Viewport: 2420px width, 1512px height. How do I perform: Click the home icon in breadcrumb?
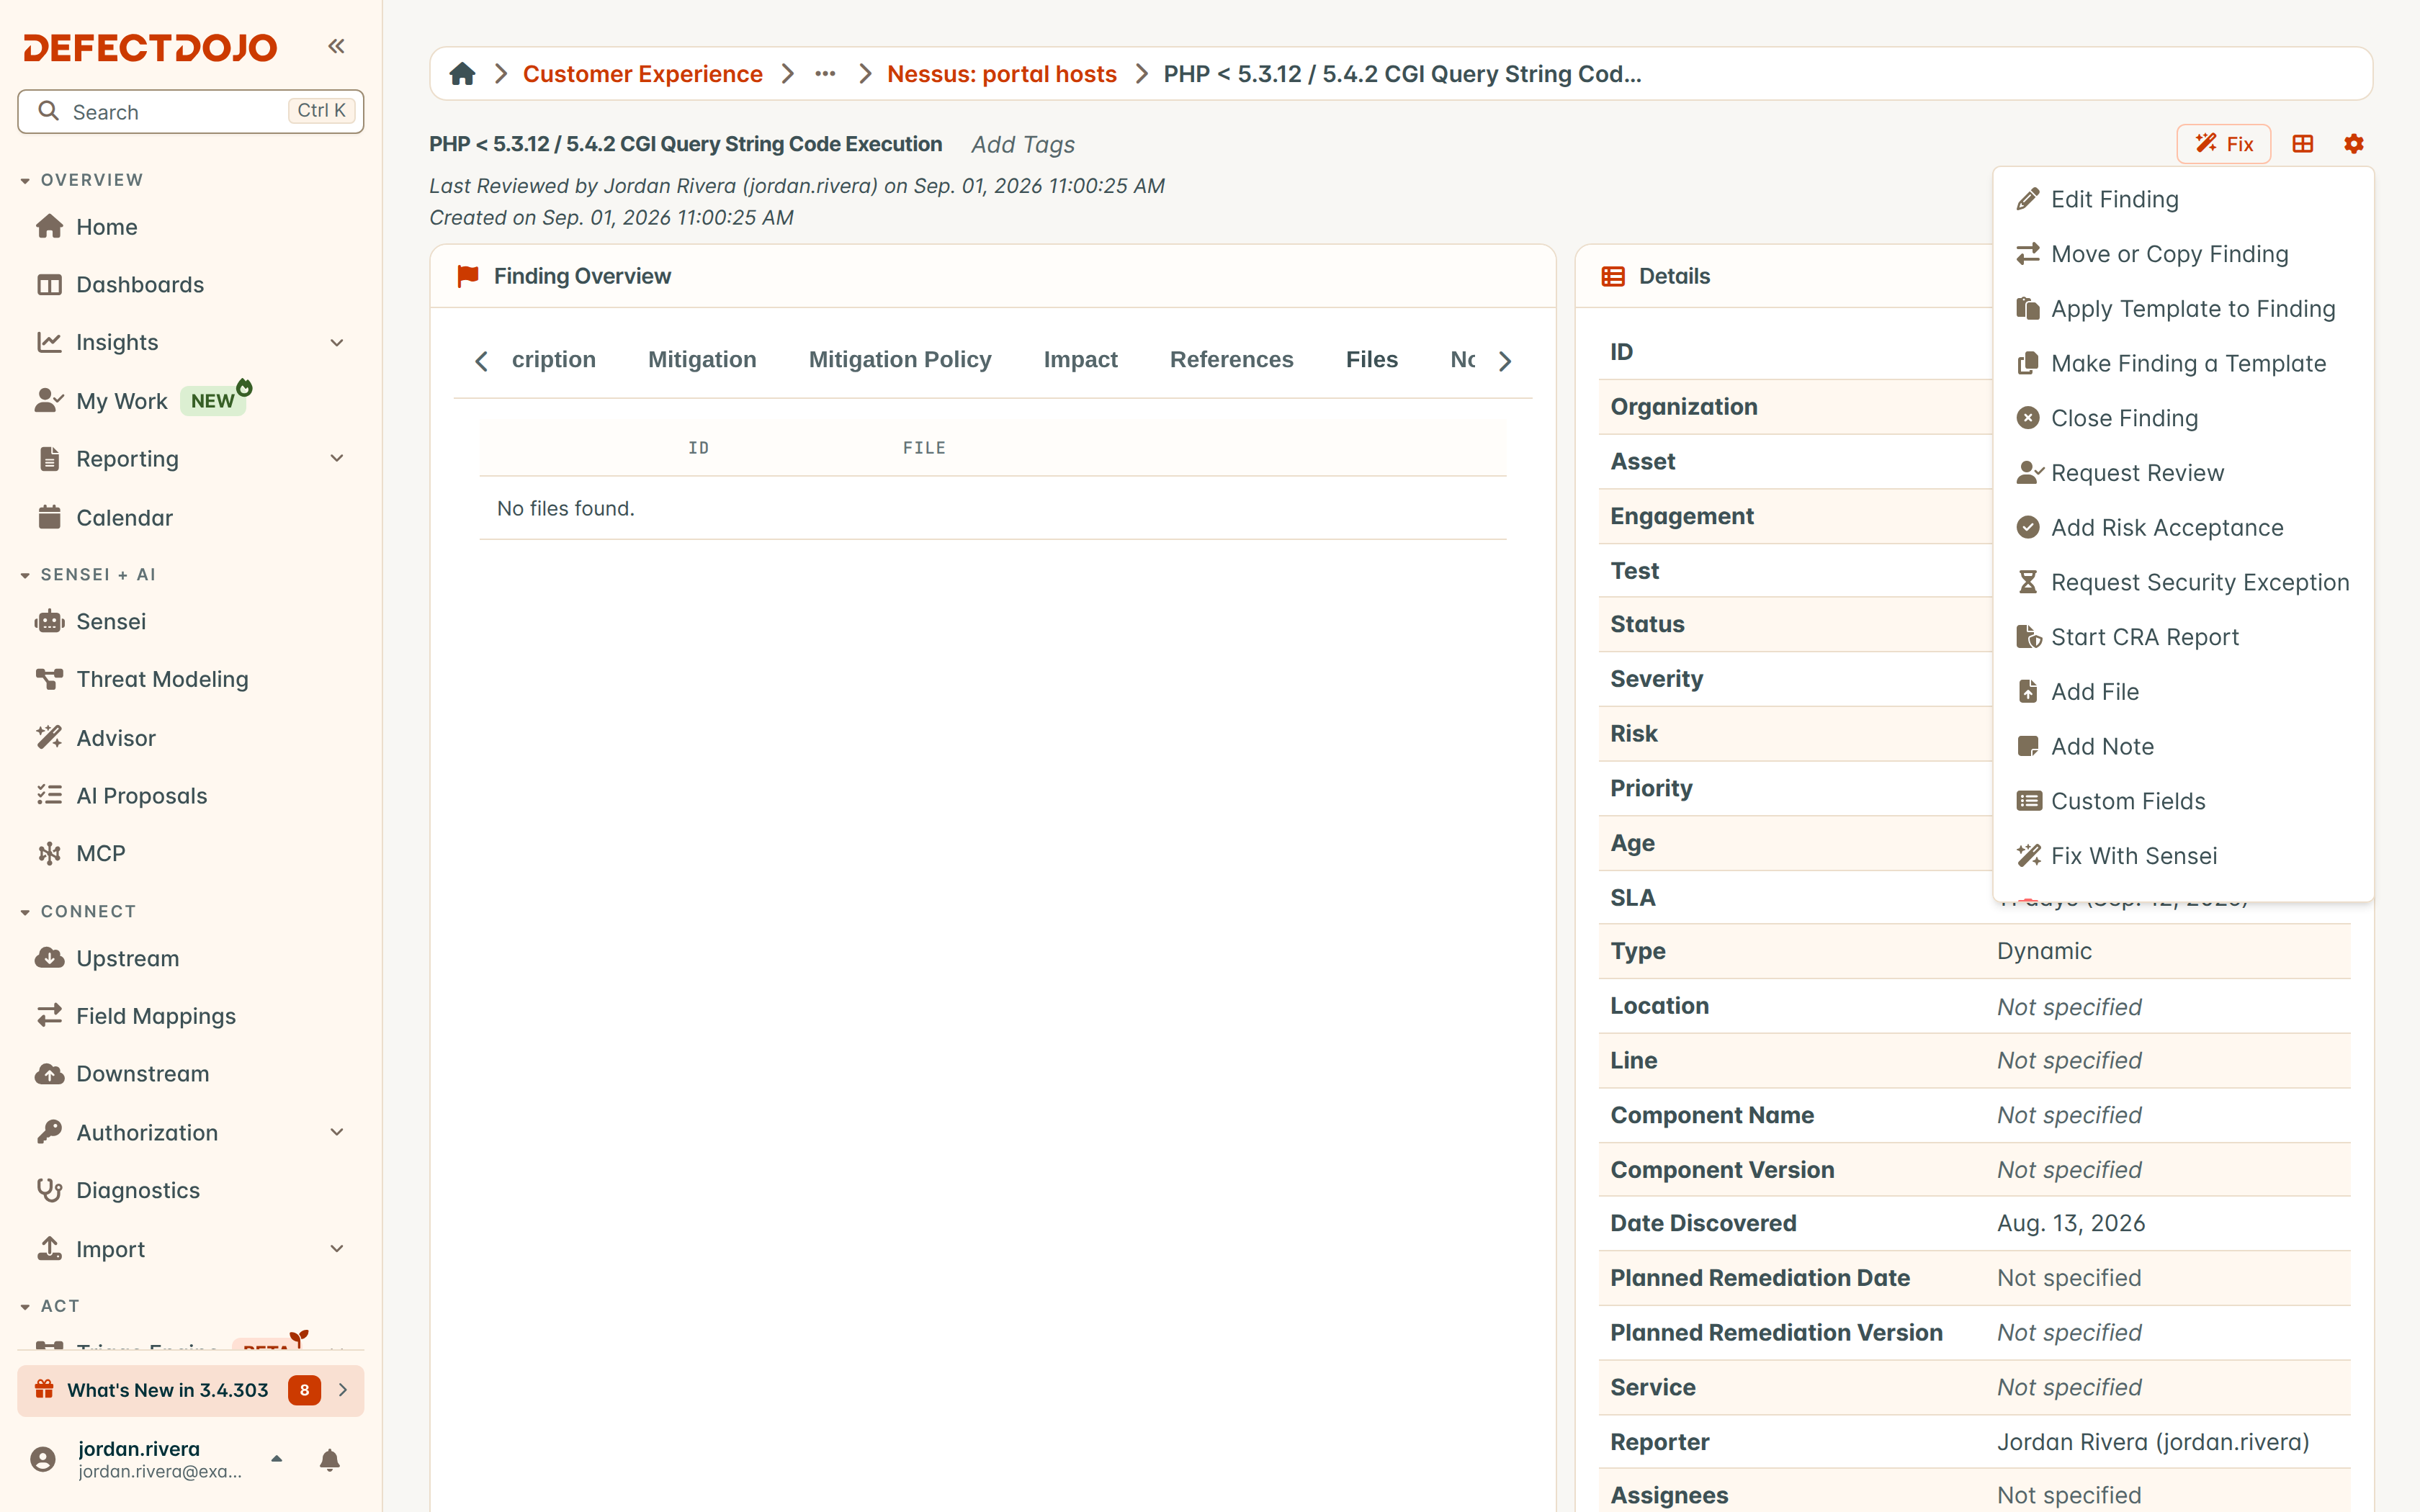462,74
